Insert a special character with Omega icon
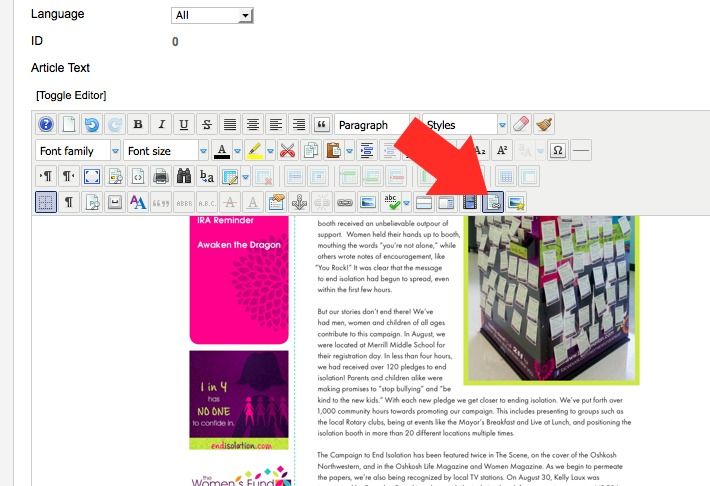Viewport: 710px width, 486px height. (x=558, y=150)
